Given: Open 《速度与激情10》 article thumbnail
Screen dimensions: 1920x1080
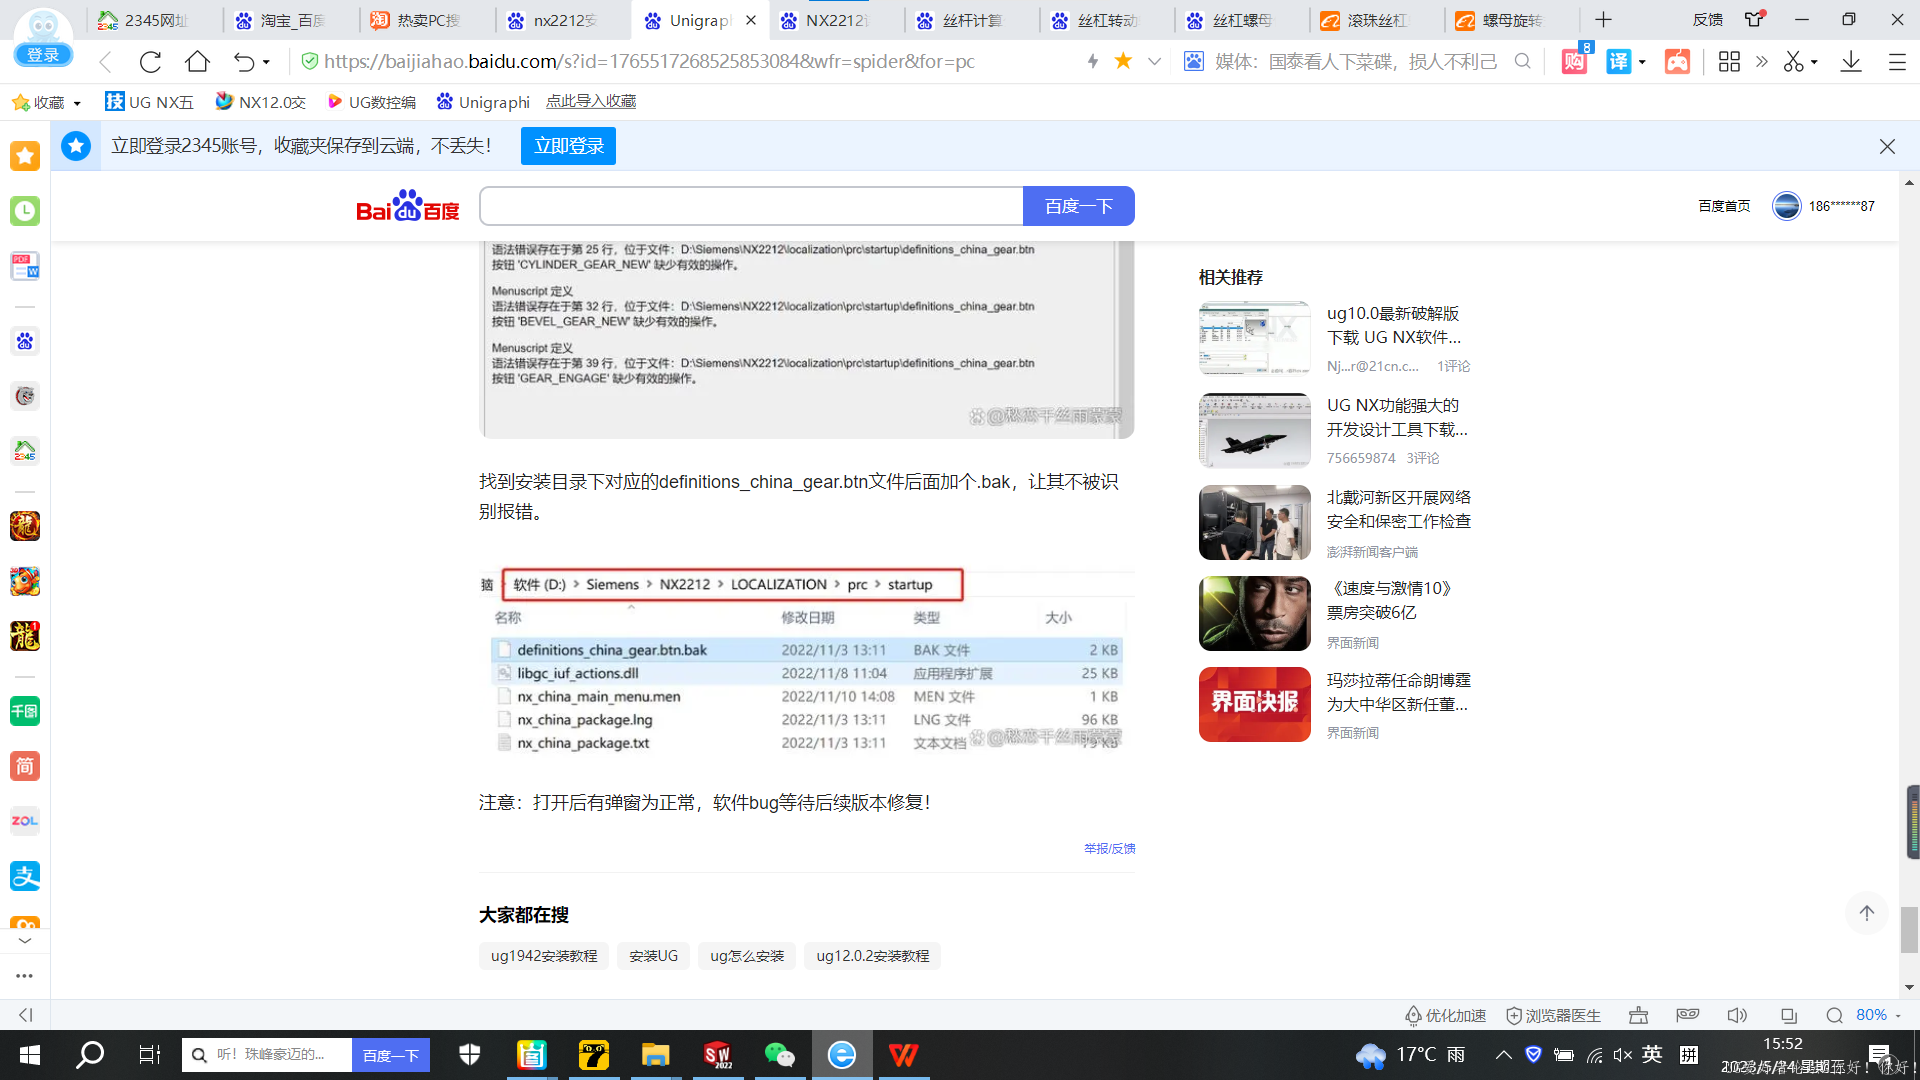Looking at the screenshot, I should click(1255, 613).
